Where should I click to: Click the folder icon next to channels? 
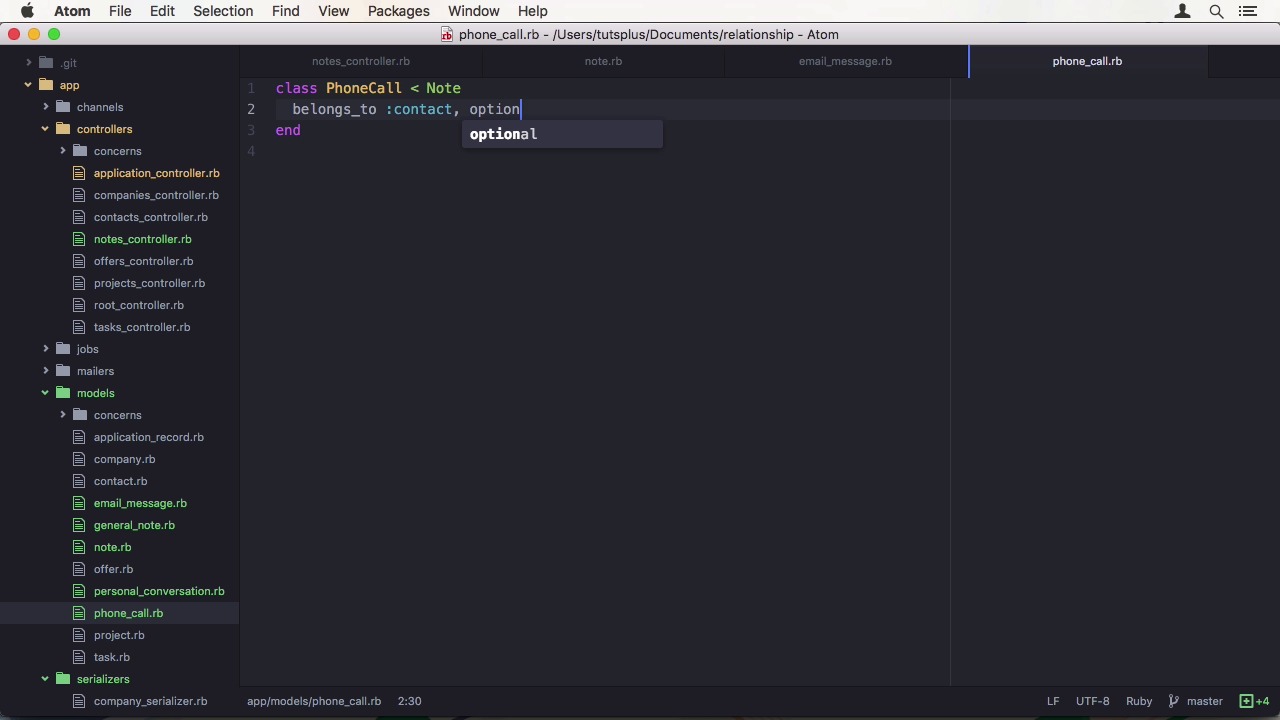pyautogui.click(x=63, y=107)
